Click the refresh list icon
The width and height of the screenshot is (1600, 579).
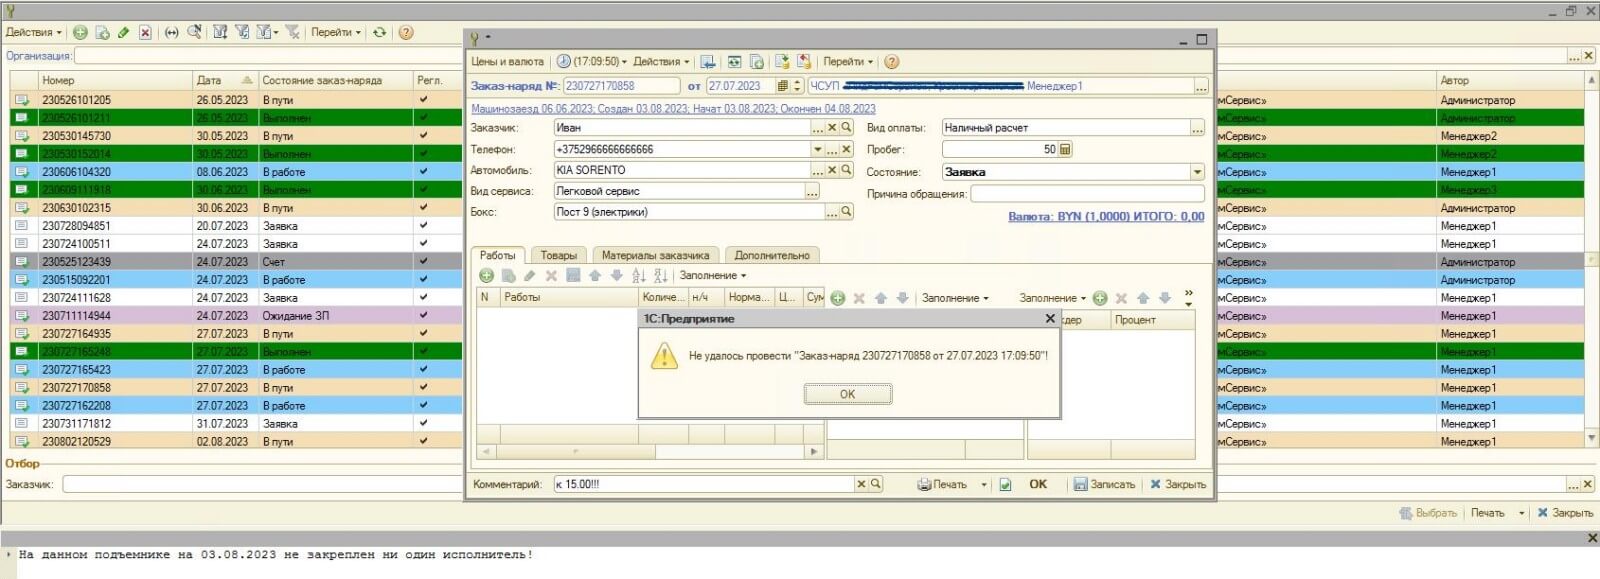click(380, 32)
